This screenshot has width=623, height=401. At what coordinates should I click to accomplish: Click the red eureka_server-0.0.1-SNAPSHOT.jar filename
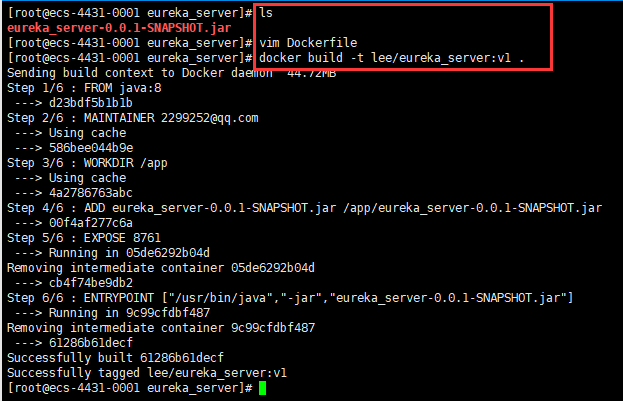pyautogui.click(x=119, y=28)
